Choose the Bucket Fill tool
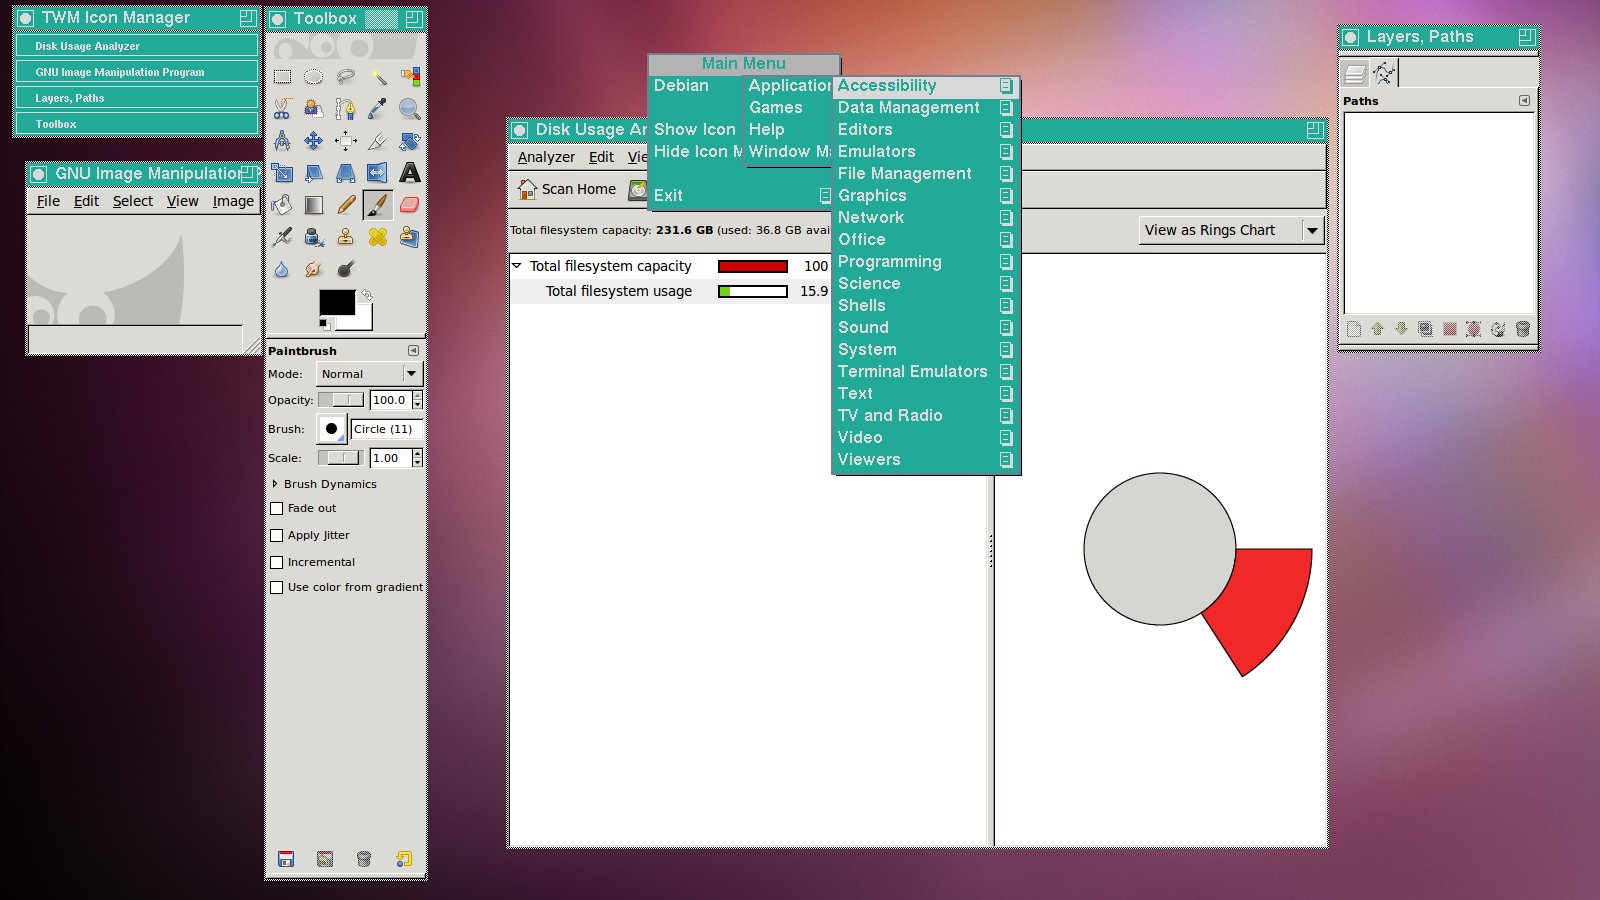The image size is (1600, 900). pyautogui.click(x=282, y=205)
